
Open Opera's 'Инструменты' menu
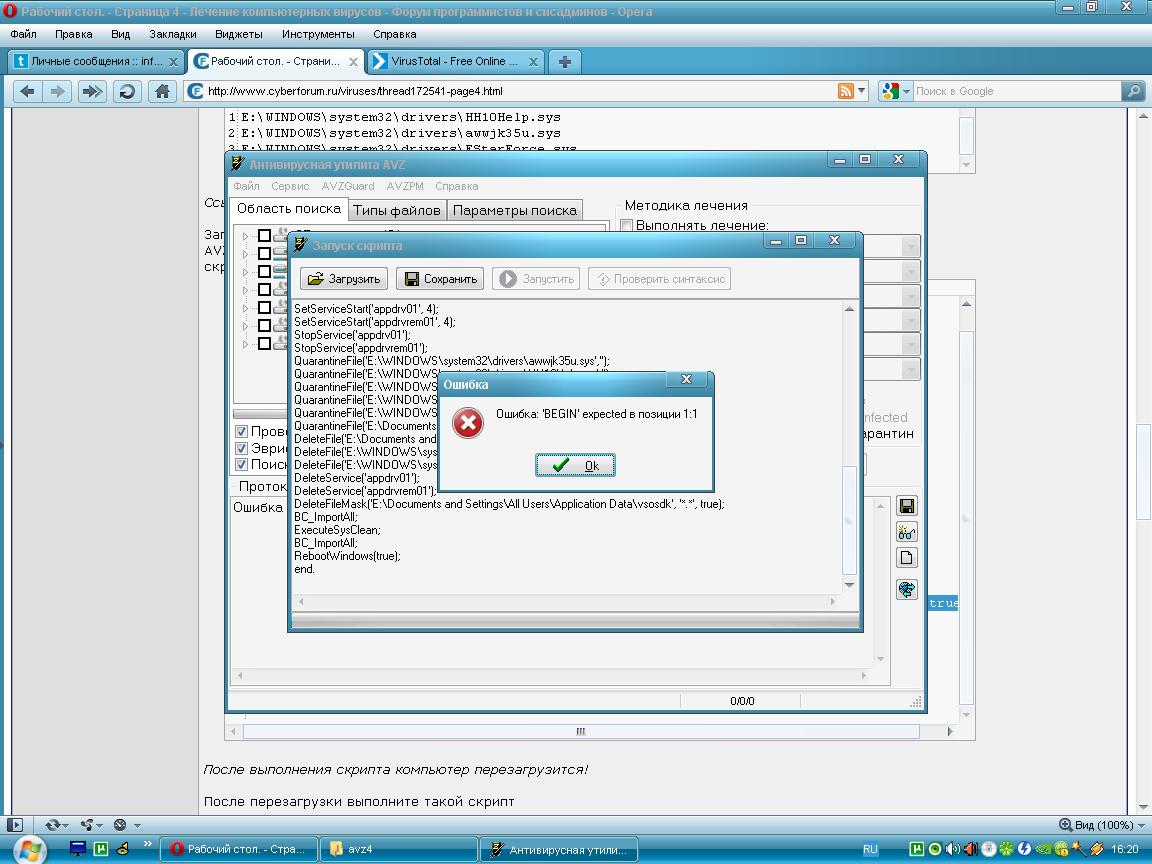click(x=318, y=34)
